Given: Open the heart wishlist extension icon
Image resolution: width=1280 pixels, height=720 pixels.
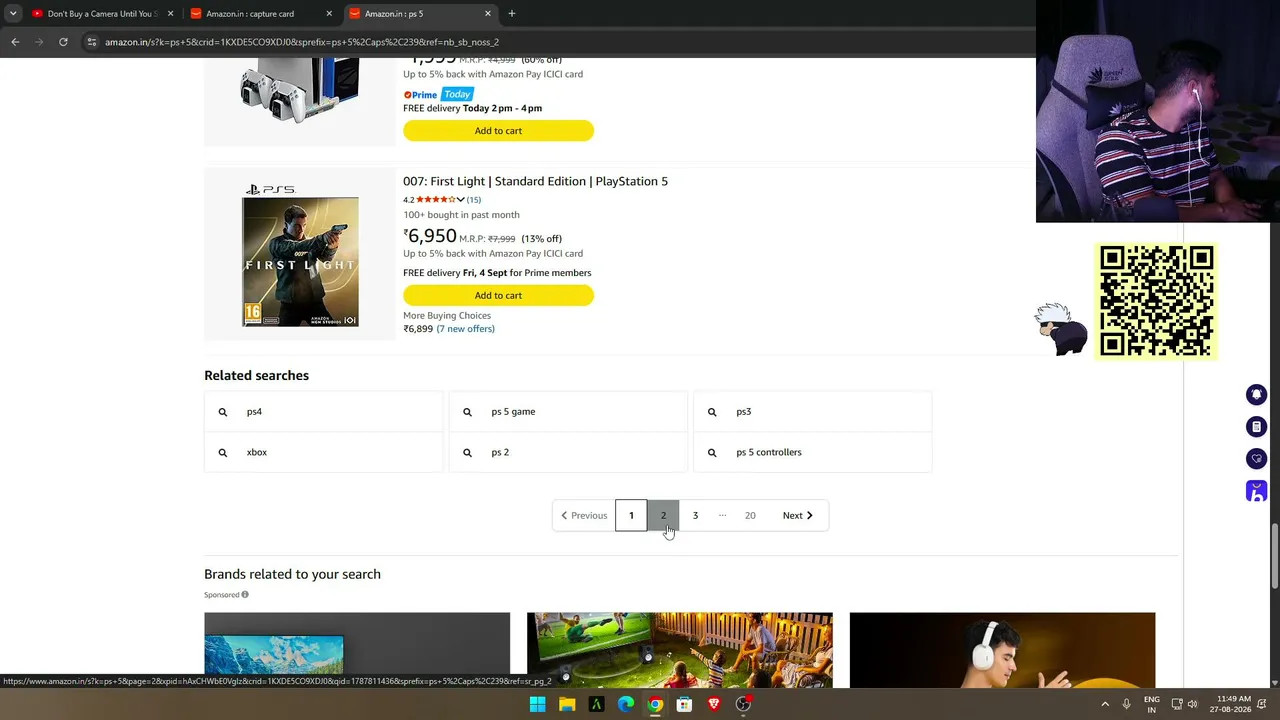Looking at the screenshot, I should pos(1256,459).
